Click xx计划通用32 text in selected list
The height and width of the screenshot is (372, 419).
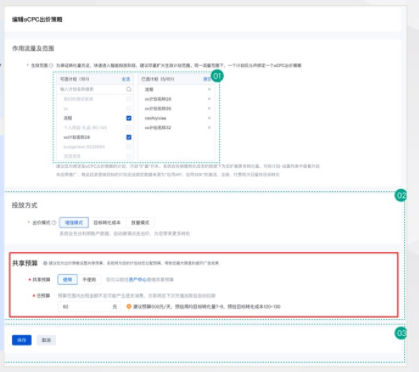coord(158,128)
